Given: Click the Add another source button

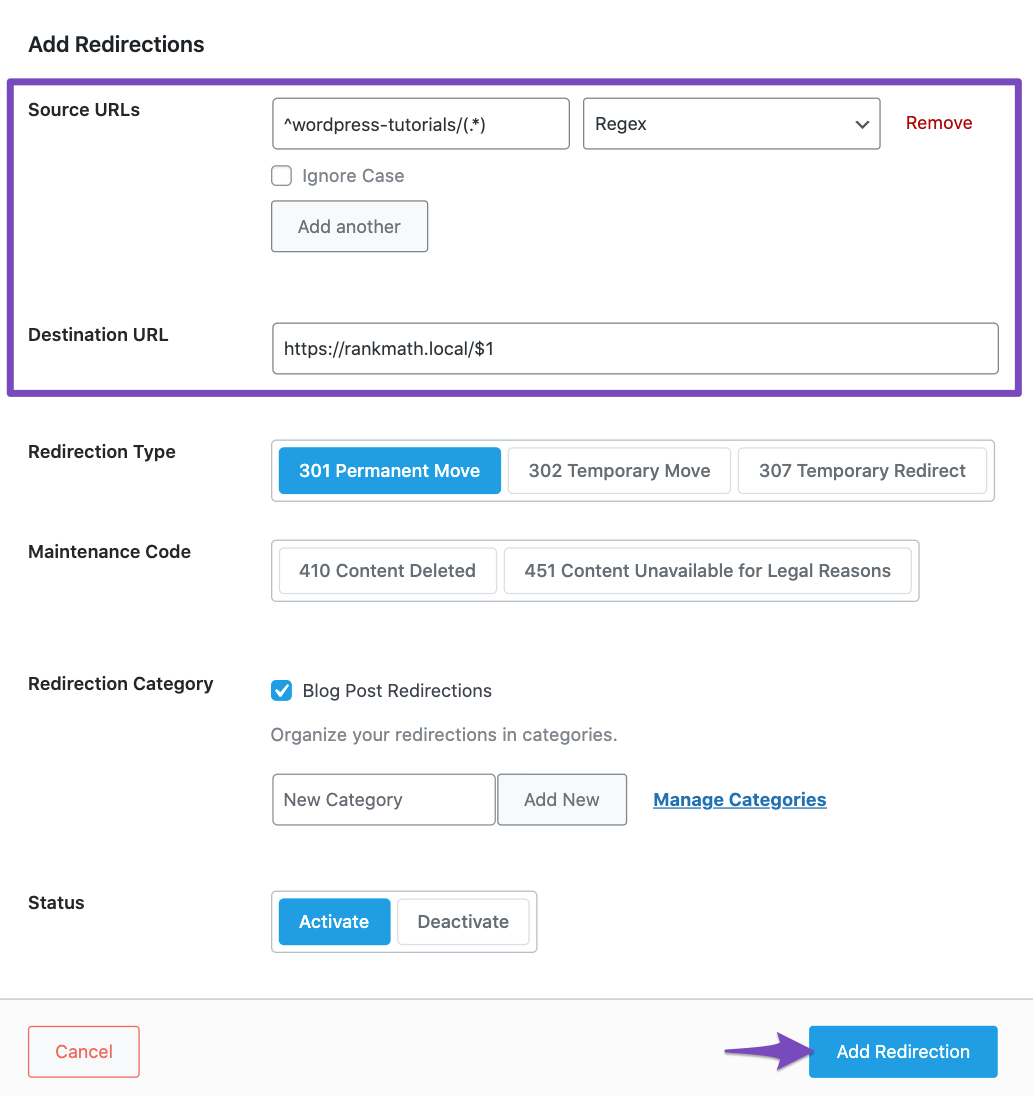Looking at the screenshot, I should pos(349,227).
